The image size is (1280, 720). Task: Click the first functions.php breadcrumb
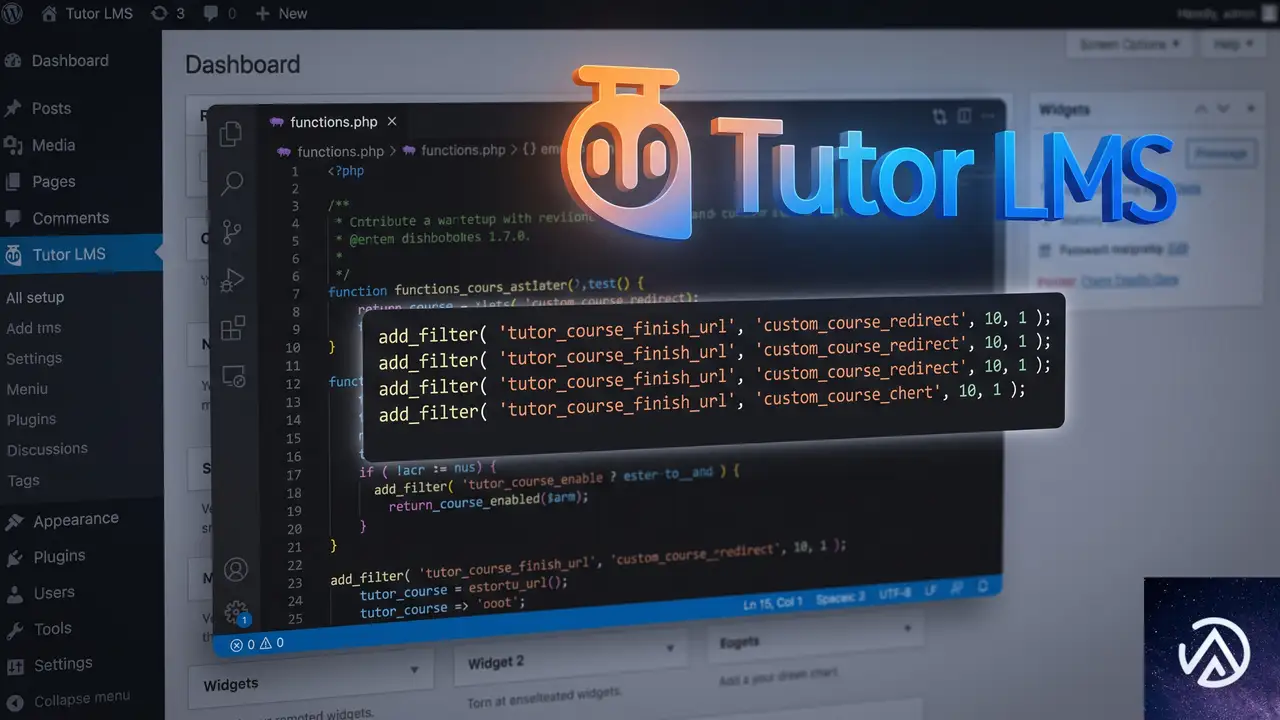pos(331,151)
